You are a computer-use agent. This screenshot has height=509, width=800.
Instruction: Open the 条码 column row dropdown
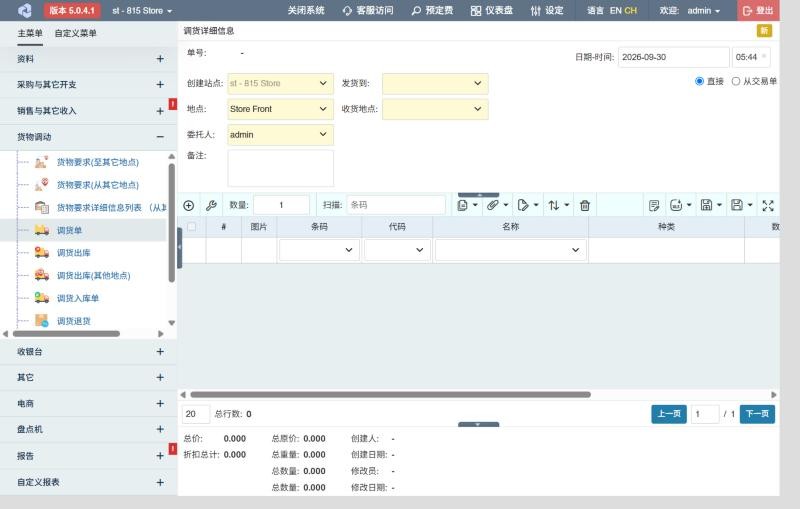click(319, 250)
